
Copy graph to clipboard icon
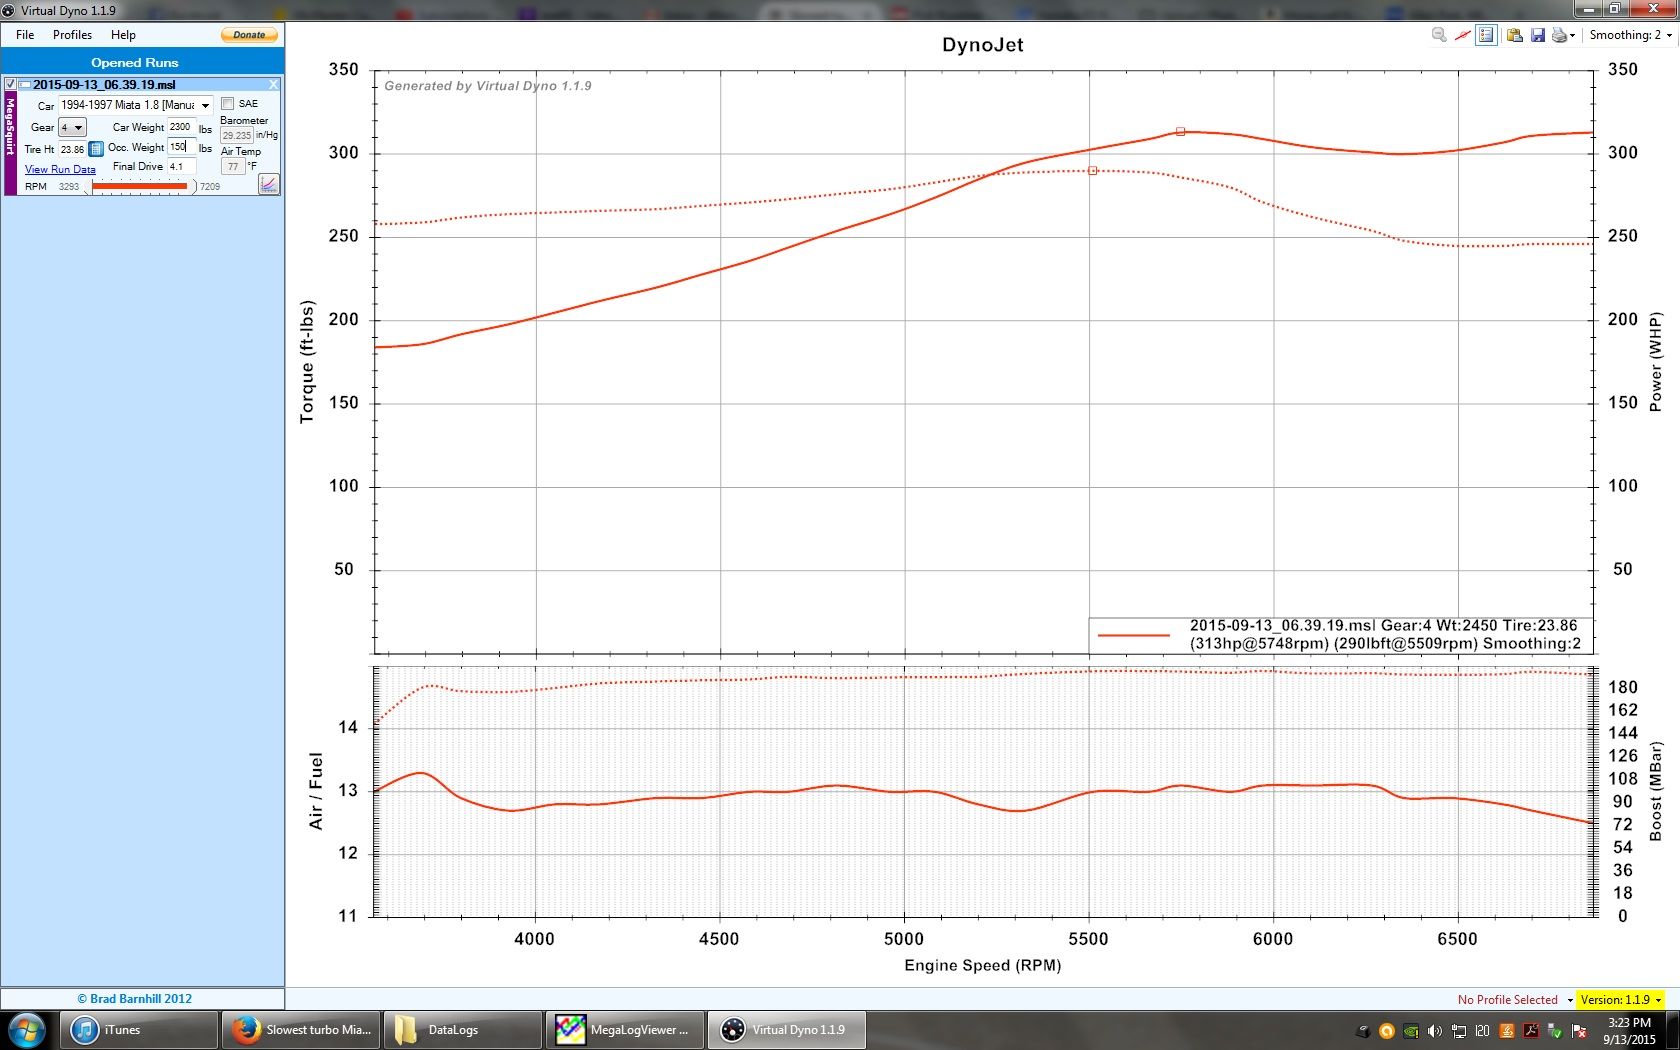click(x=1515, y=35)
